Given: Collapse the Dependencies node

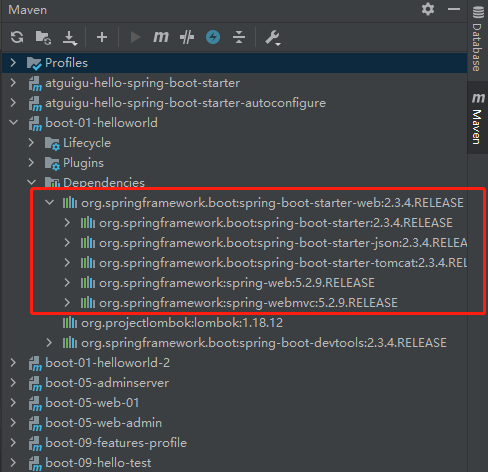Looking at the screenshot, I should point(31,182).
